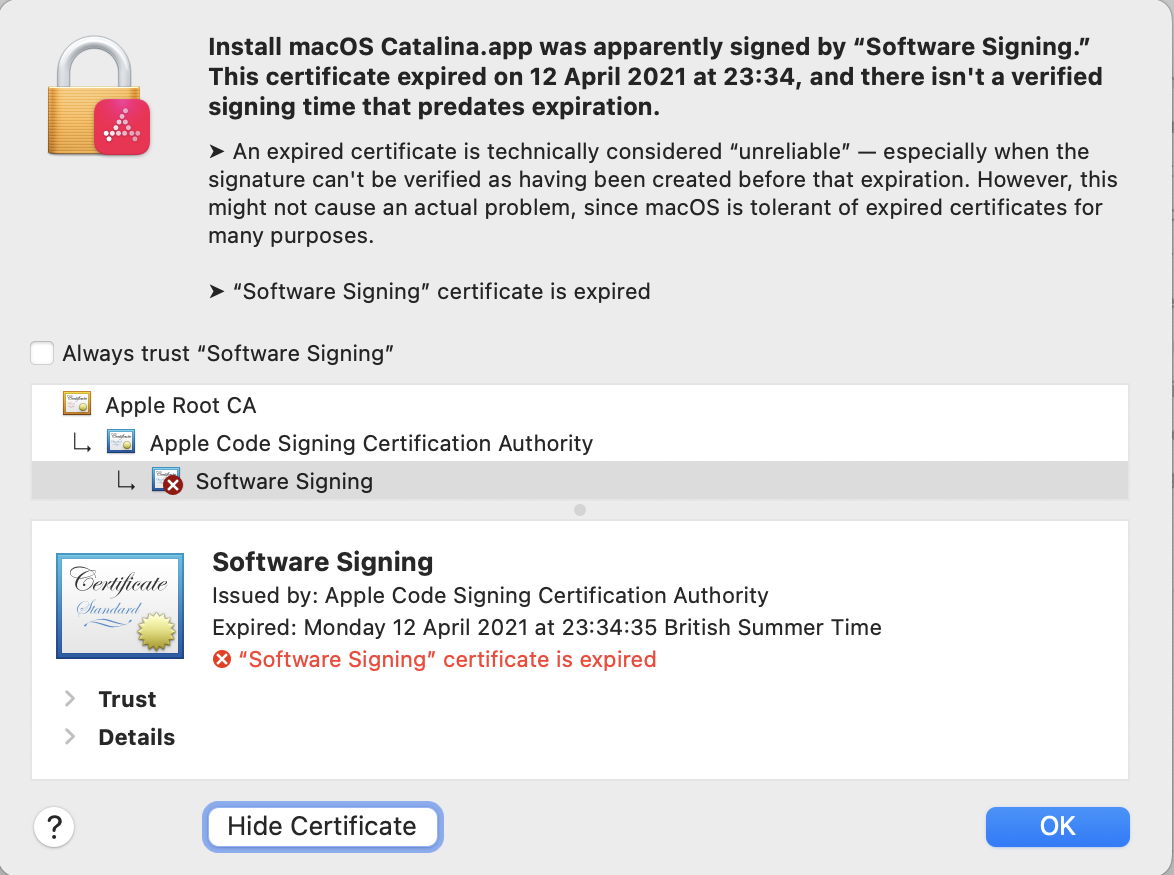Click the red "certificate is expired" status text
Viewport: 1174px width, 875px height.
click(x=447, y=660)
